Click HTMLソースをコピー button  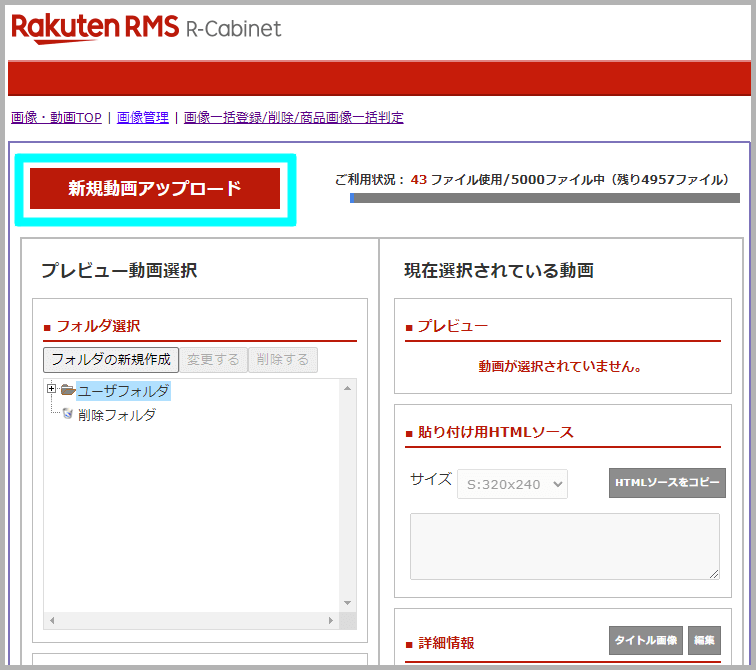667,482
